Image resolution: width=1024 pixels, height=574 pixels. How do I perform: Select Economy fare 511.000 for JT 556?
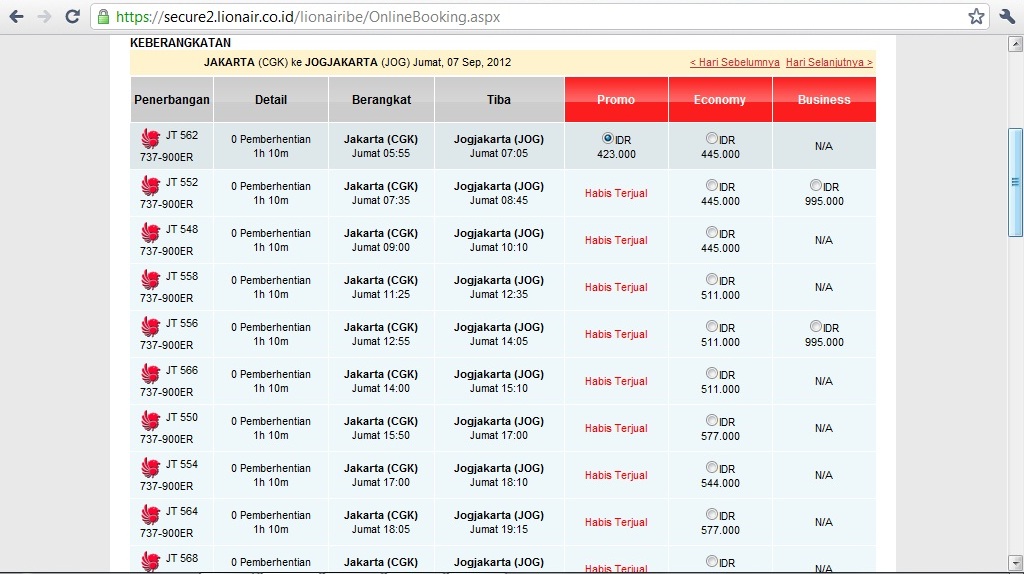point(712,327)
